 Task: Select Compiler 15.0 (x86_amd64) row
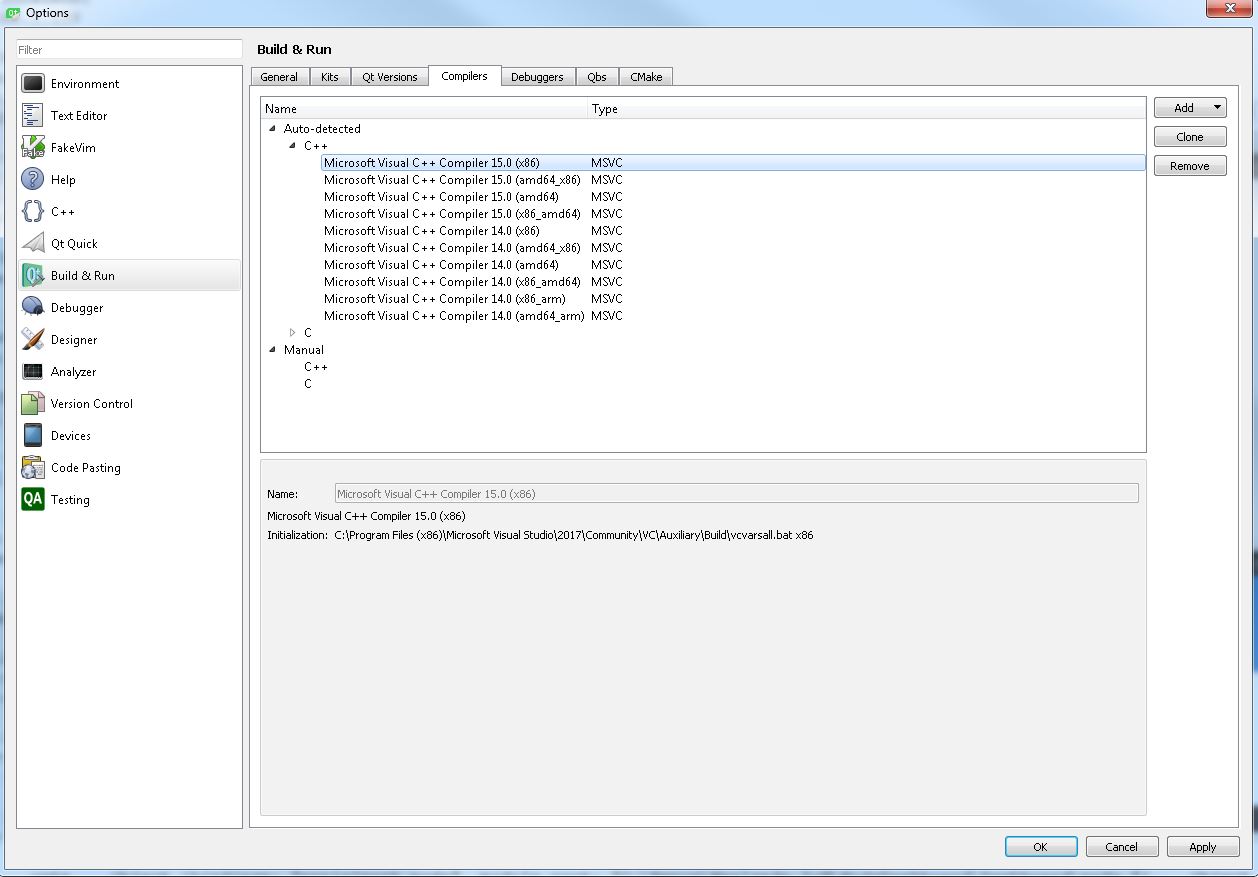click(733, 214)
